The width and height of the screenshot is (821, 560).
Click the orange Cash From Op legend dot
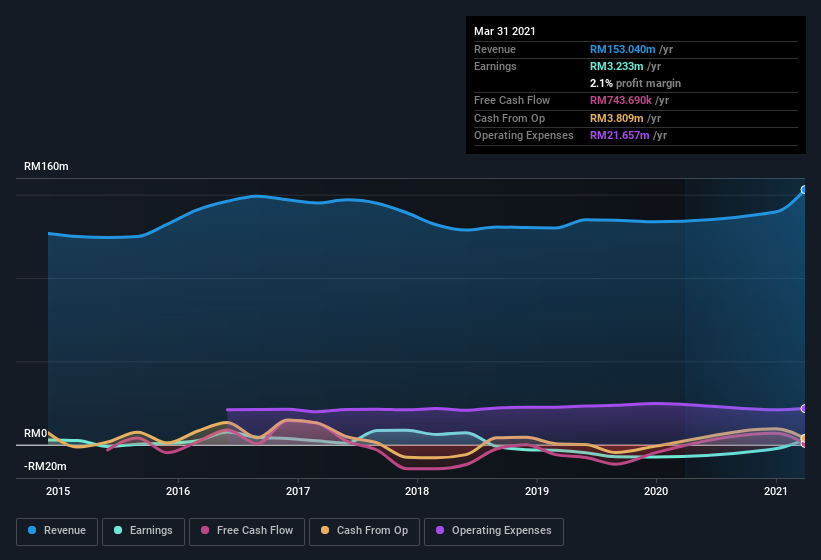326,530
